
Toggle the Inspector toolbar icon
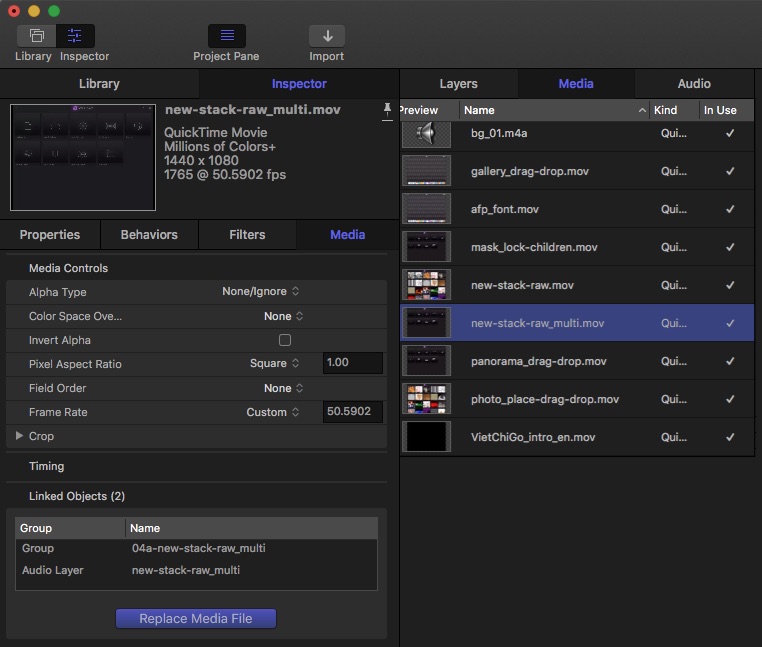[x=75, y=36]
